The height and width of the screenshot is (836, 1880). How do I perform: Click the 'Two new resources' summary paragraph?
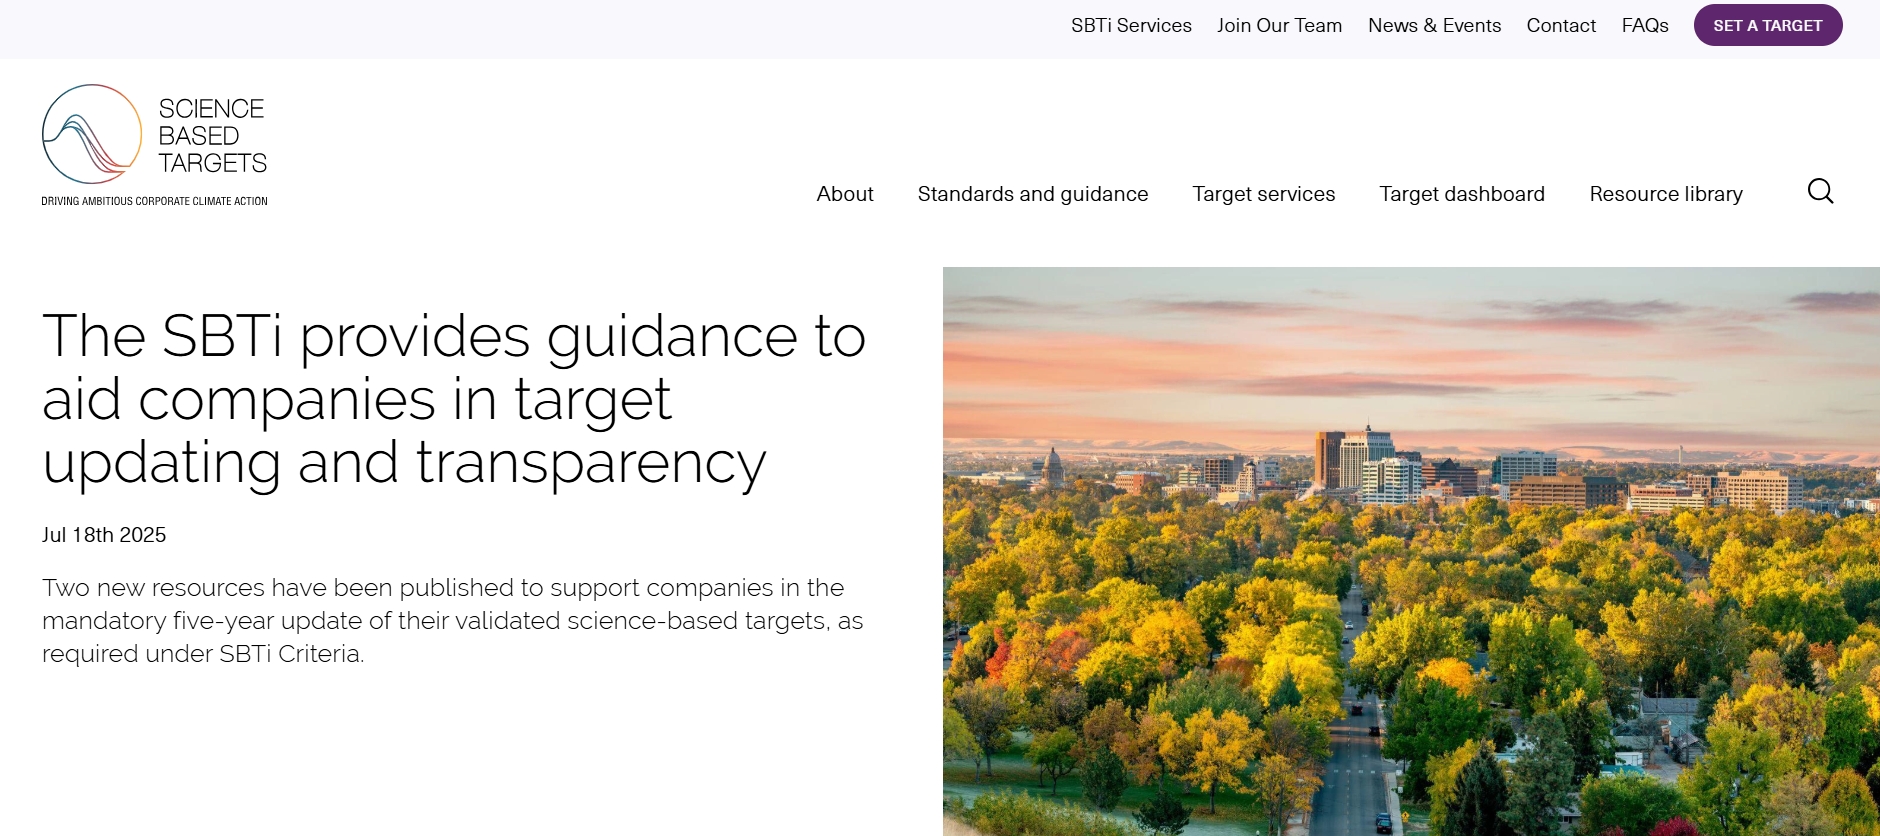pyautogui.click(x=452, y=620)
